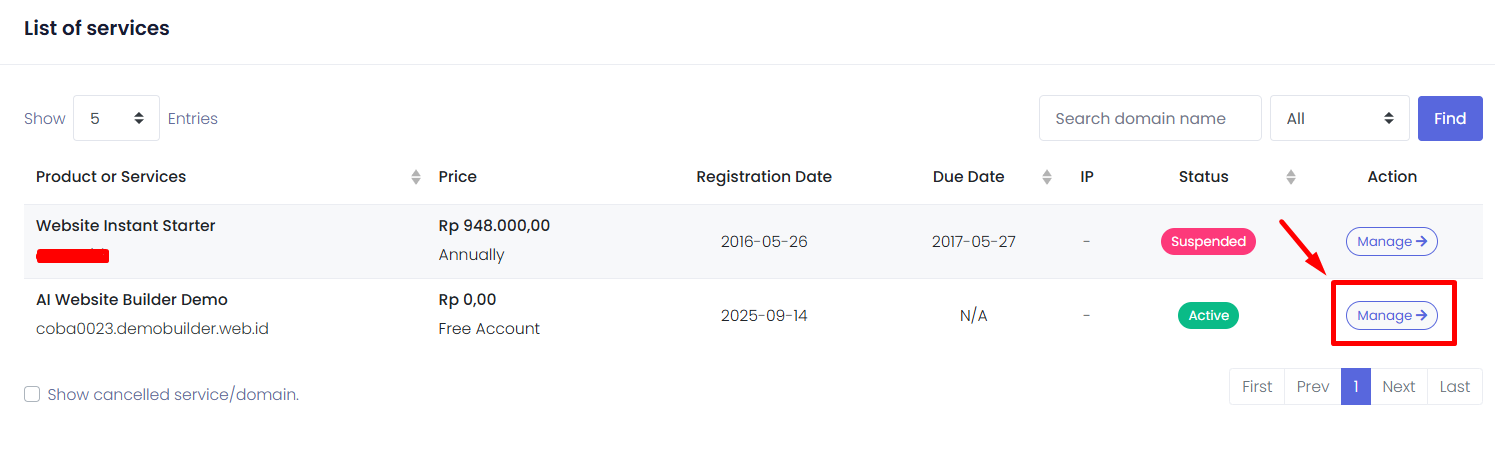The width and height of the screenshot is (1495, 450).
Task: Go to Prev page
Action: click(x=1313, y=387)
